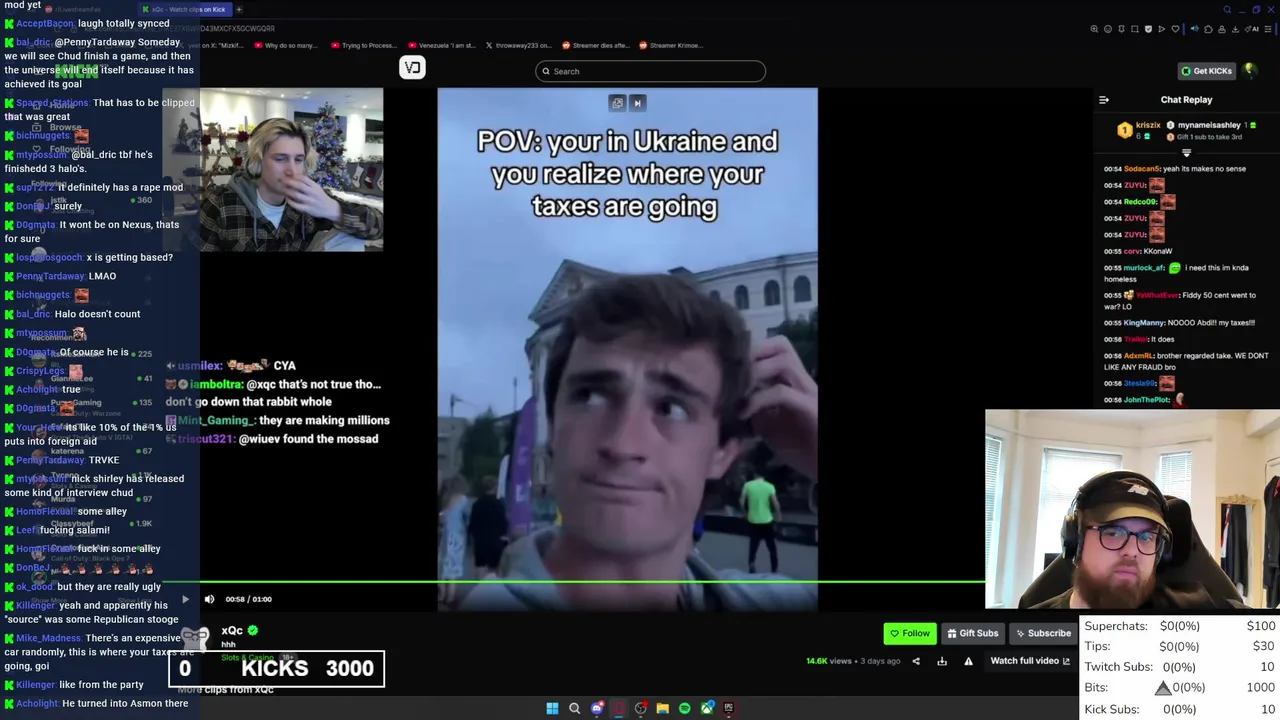Open File Explorer from the taskbar
The height and width of the screenshot is (720, 1280).
pos(662,708)
